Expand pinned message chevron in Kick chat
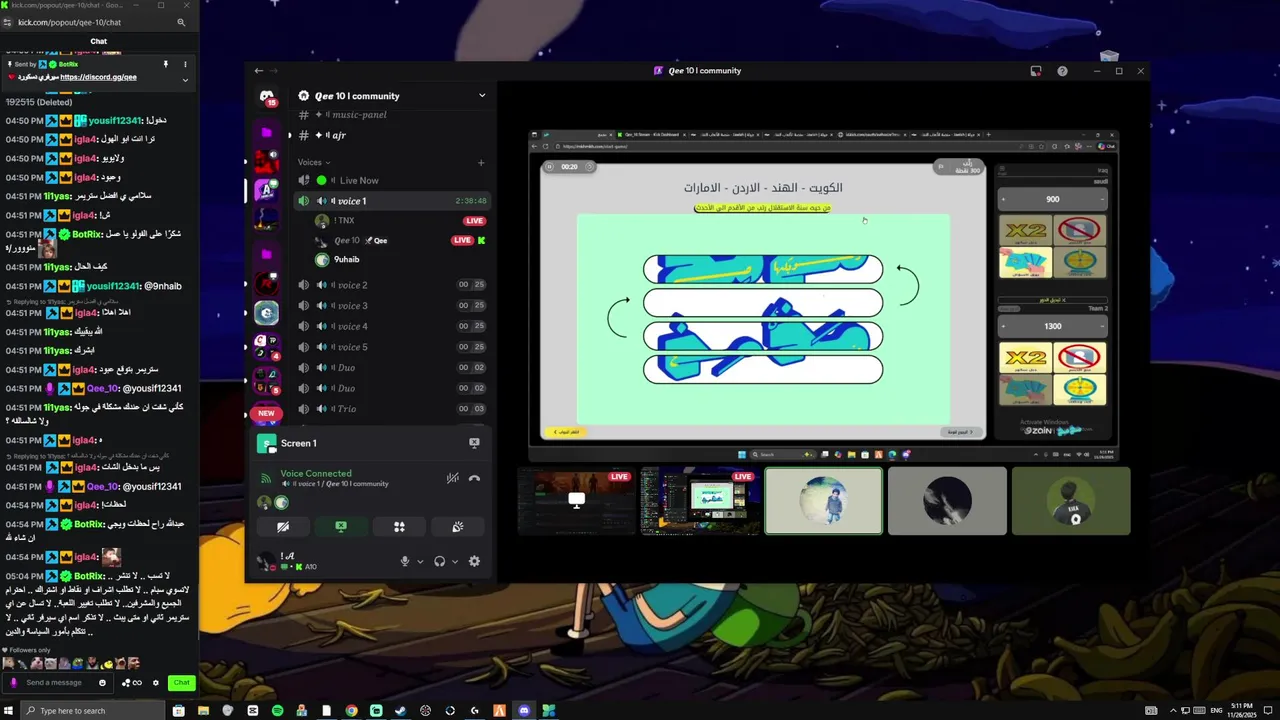The image size is (1280, 720). (185, 80)
